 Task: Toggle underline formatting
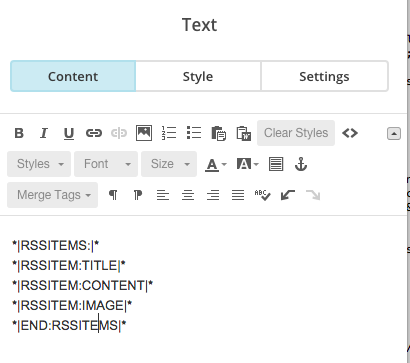69,133
